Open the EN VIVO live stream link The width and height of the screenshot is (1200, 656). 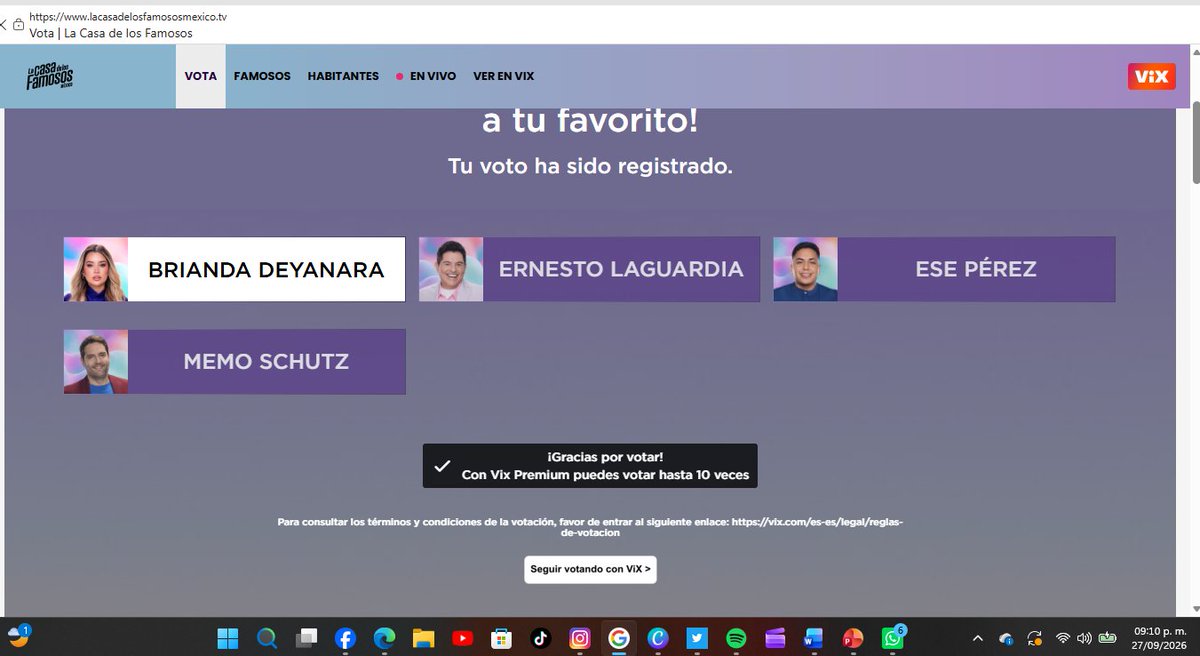pyautogui.click(x=426, y=76)
